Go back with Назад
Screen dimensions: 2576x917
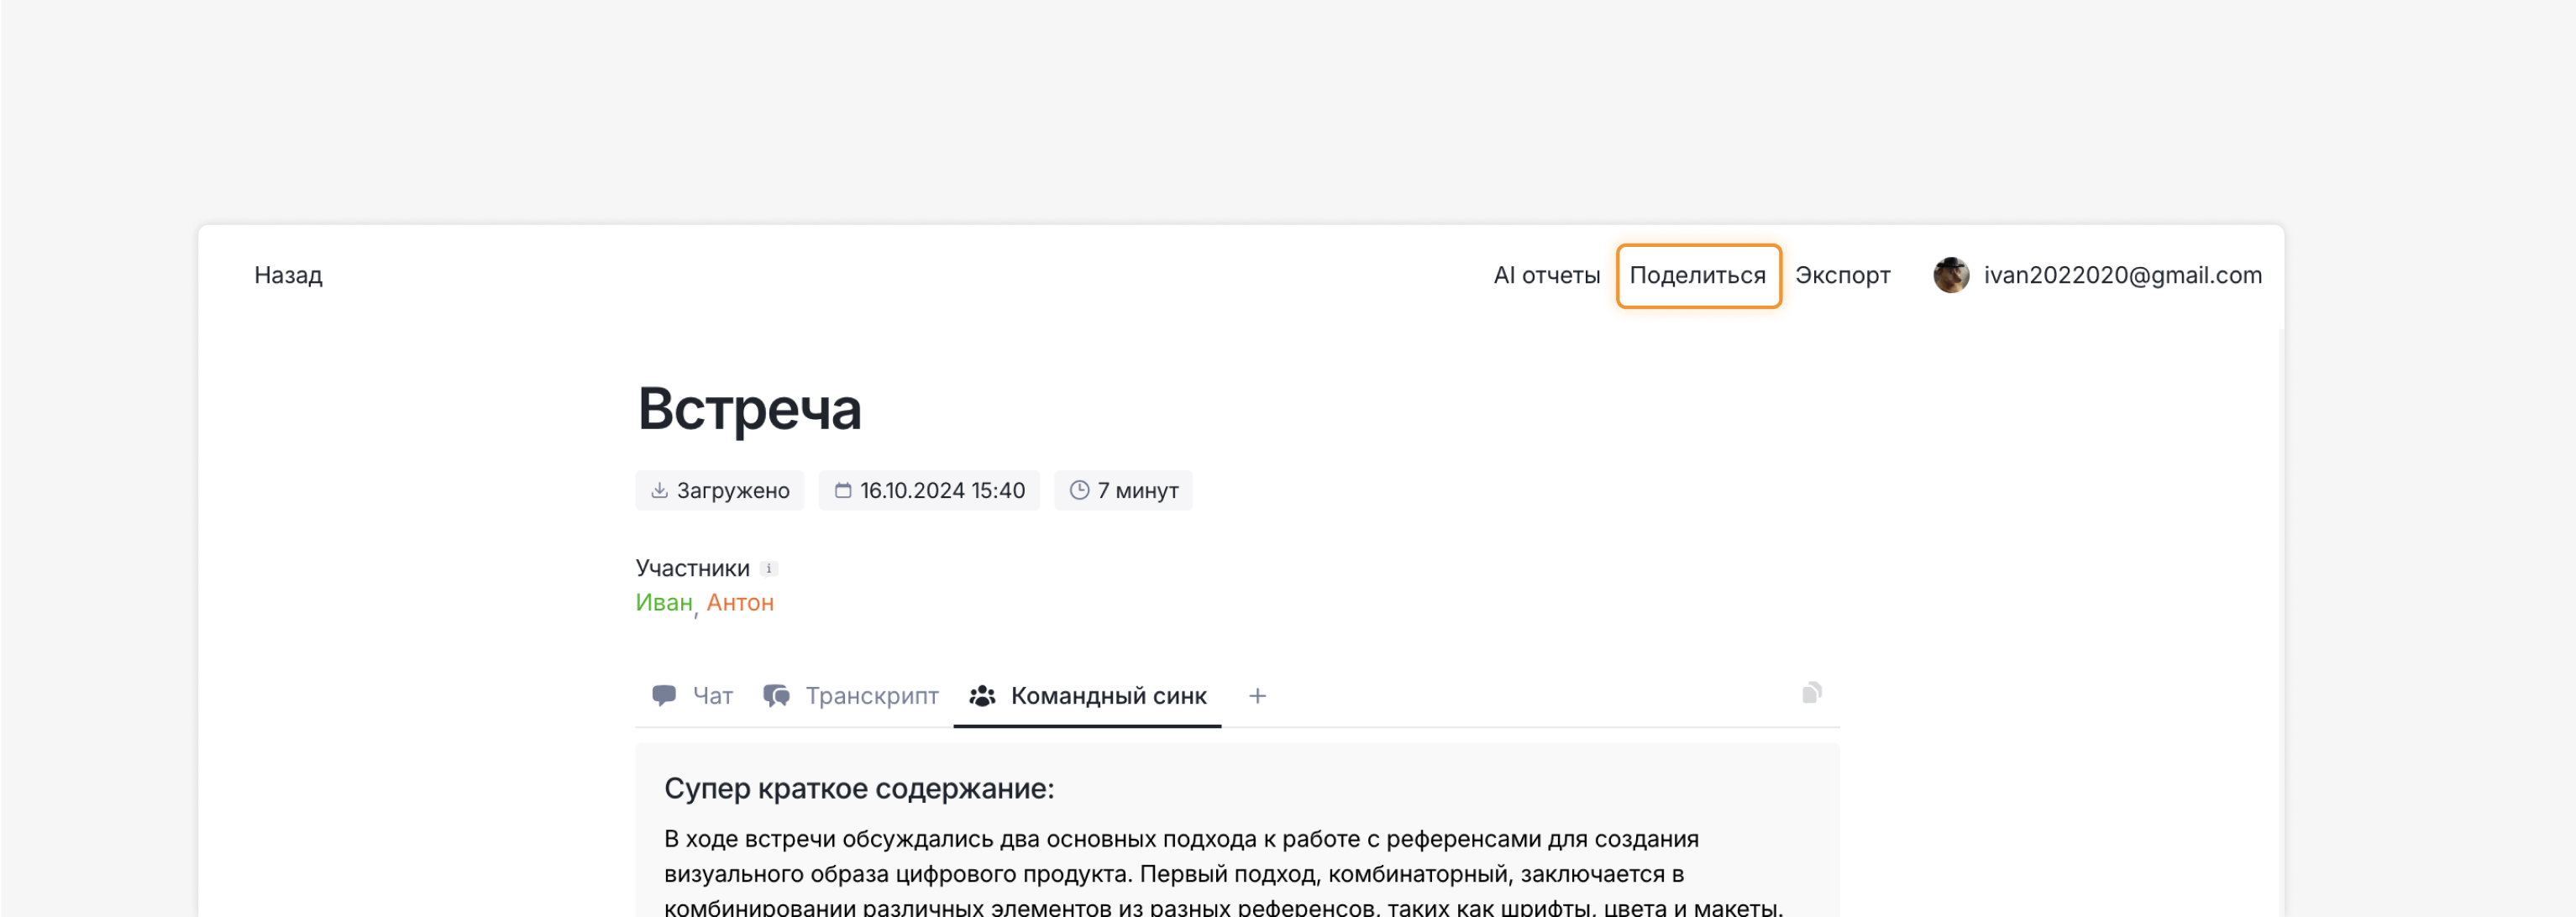(288, 275)
